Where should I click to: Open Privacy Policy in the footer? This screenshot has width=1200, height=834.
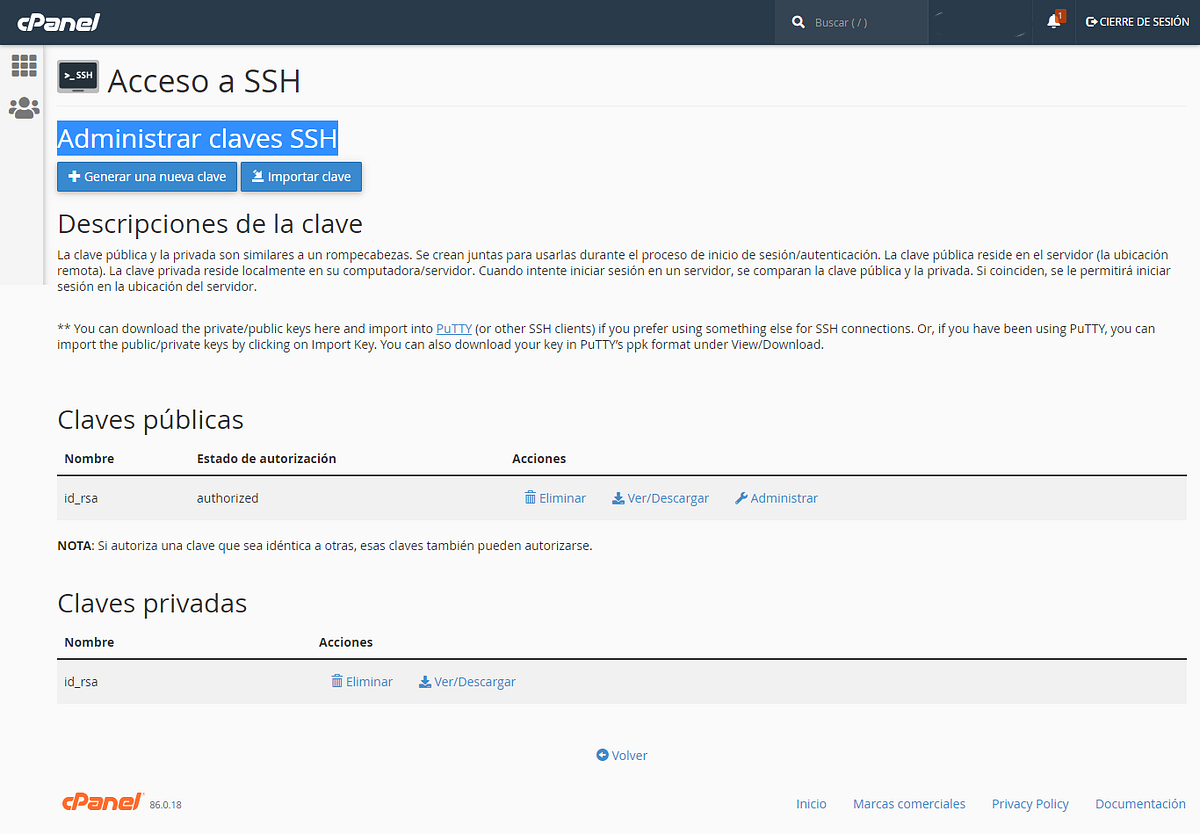(x=1030, y=803)
